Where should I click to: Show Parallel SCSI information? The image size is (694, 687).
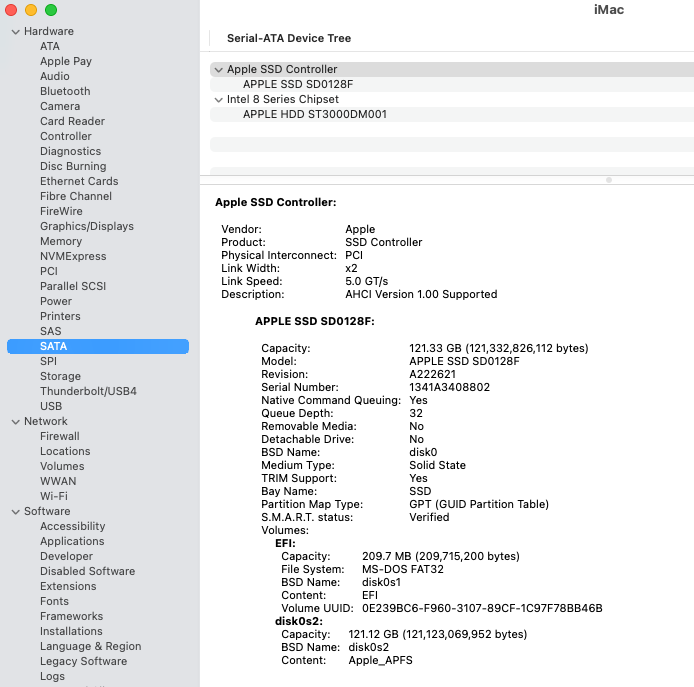click(73, 286)
